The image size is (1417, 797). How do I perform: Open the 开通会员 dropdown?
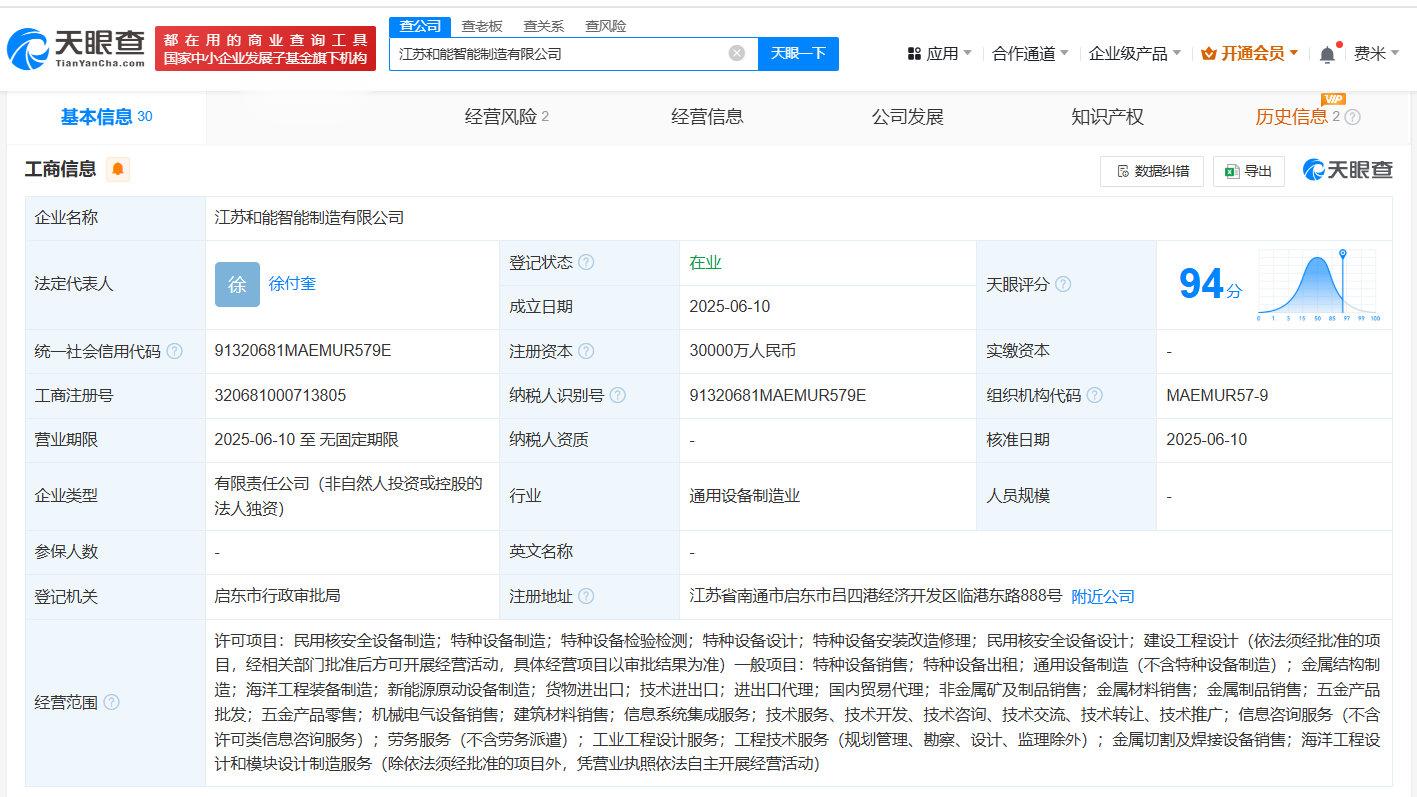pyautogui.click(x=1250, y=53)
